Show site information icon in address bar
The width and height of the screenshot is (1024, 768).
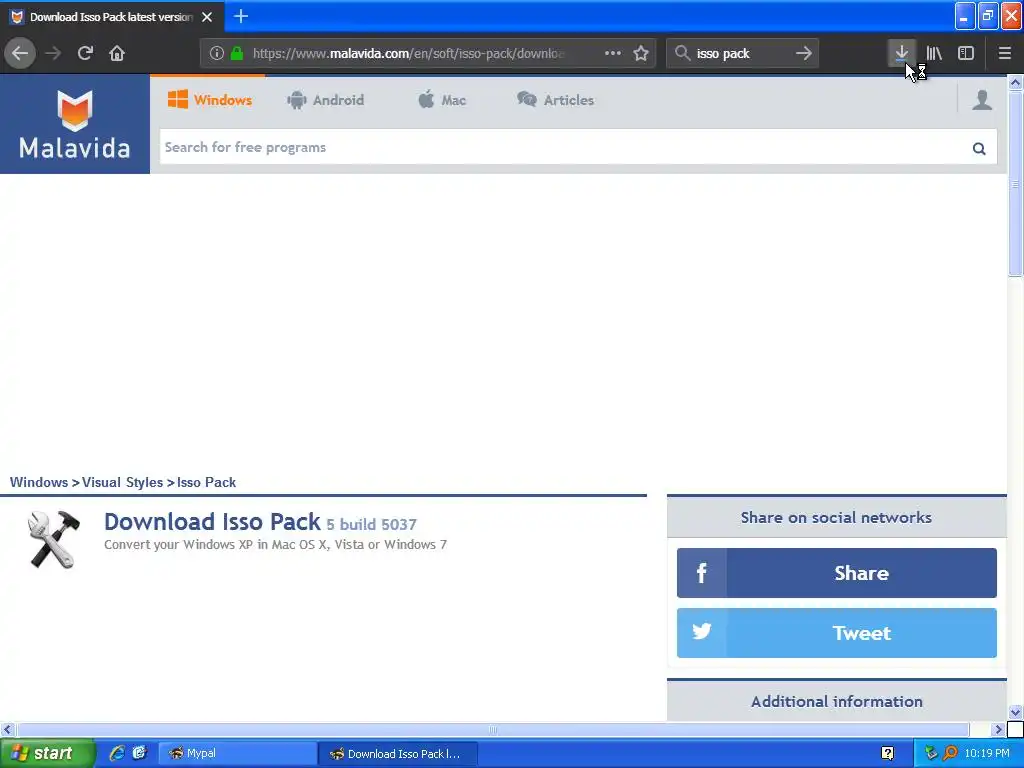pyautogui.click(x=216, y=53)
